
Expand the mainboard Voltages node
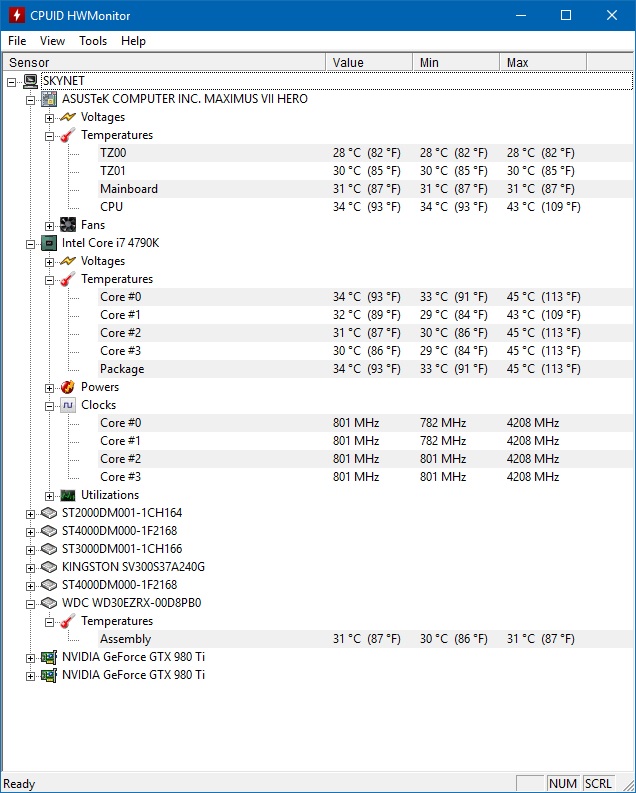click(50, 117)
